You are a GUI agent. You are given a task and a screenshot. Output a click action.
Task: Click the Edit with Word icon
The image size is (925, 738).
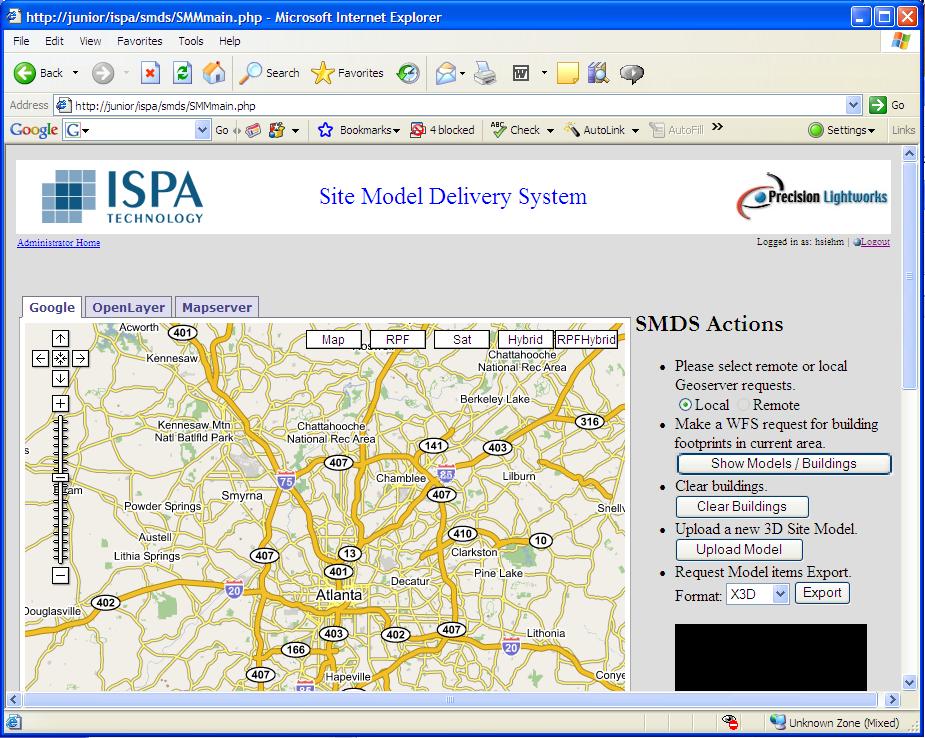[520, 73]
